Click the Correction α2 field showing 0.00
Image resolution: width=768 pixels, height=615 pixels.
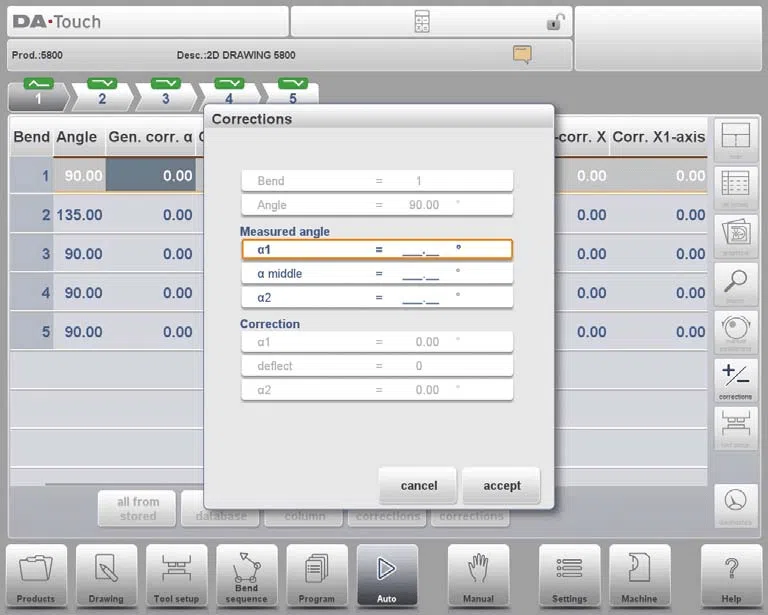(x=377, y=390)
